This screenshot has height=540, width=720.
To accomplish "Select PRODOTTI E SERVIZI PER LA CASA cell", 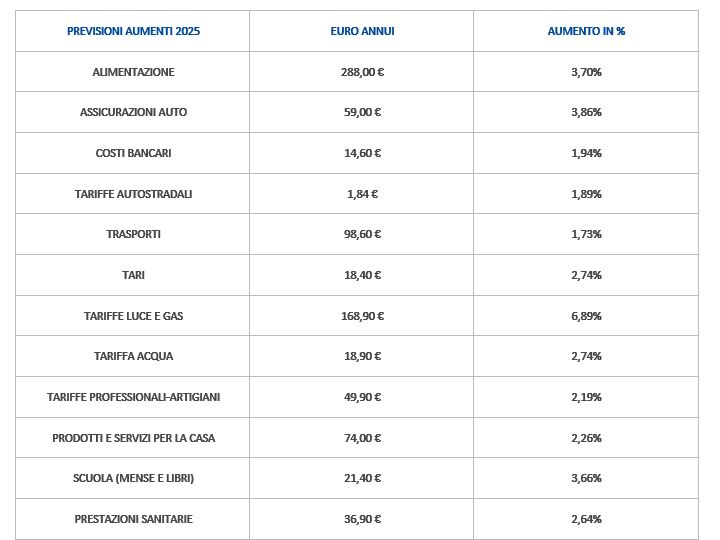I will coord(133,438).
